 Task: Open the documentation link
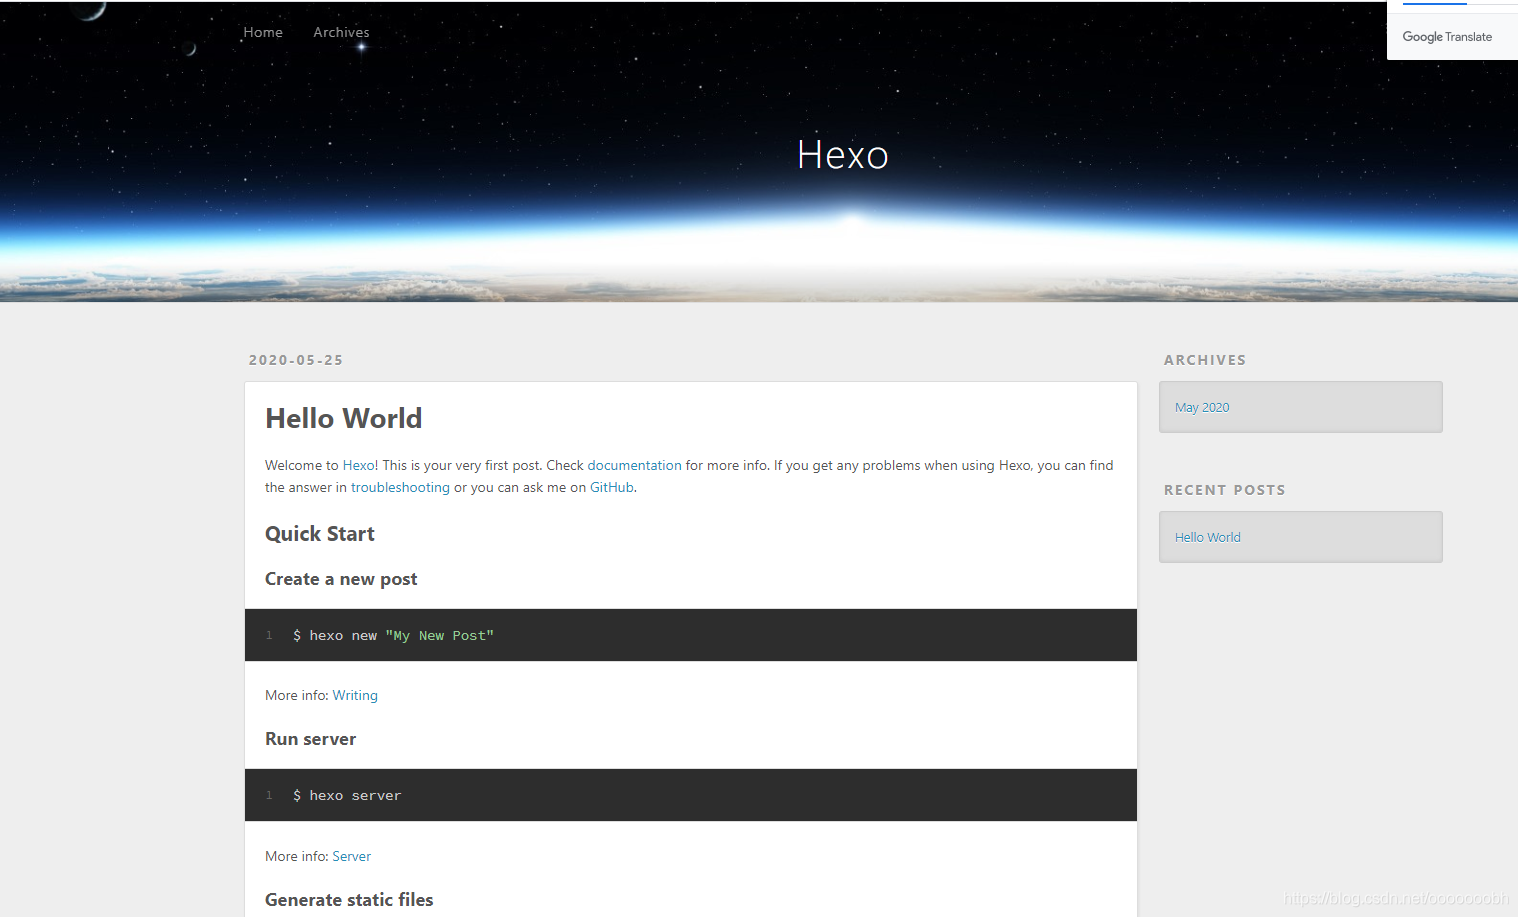tap(634, 465)
